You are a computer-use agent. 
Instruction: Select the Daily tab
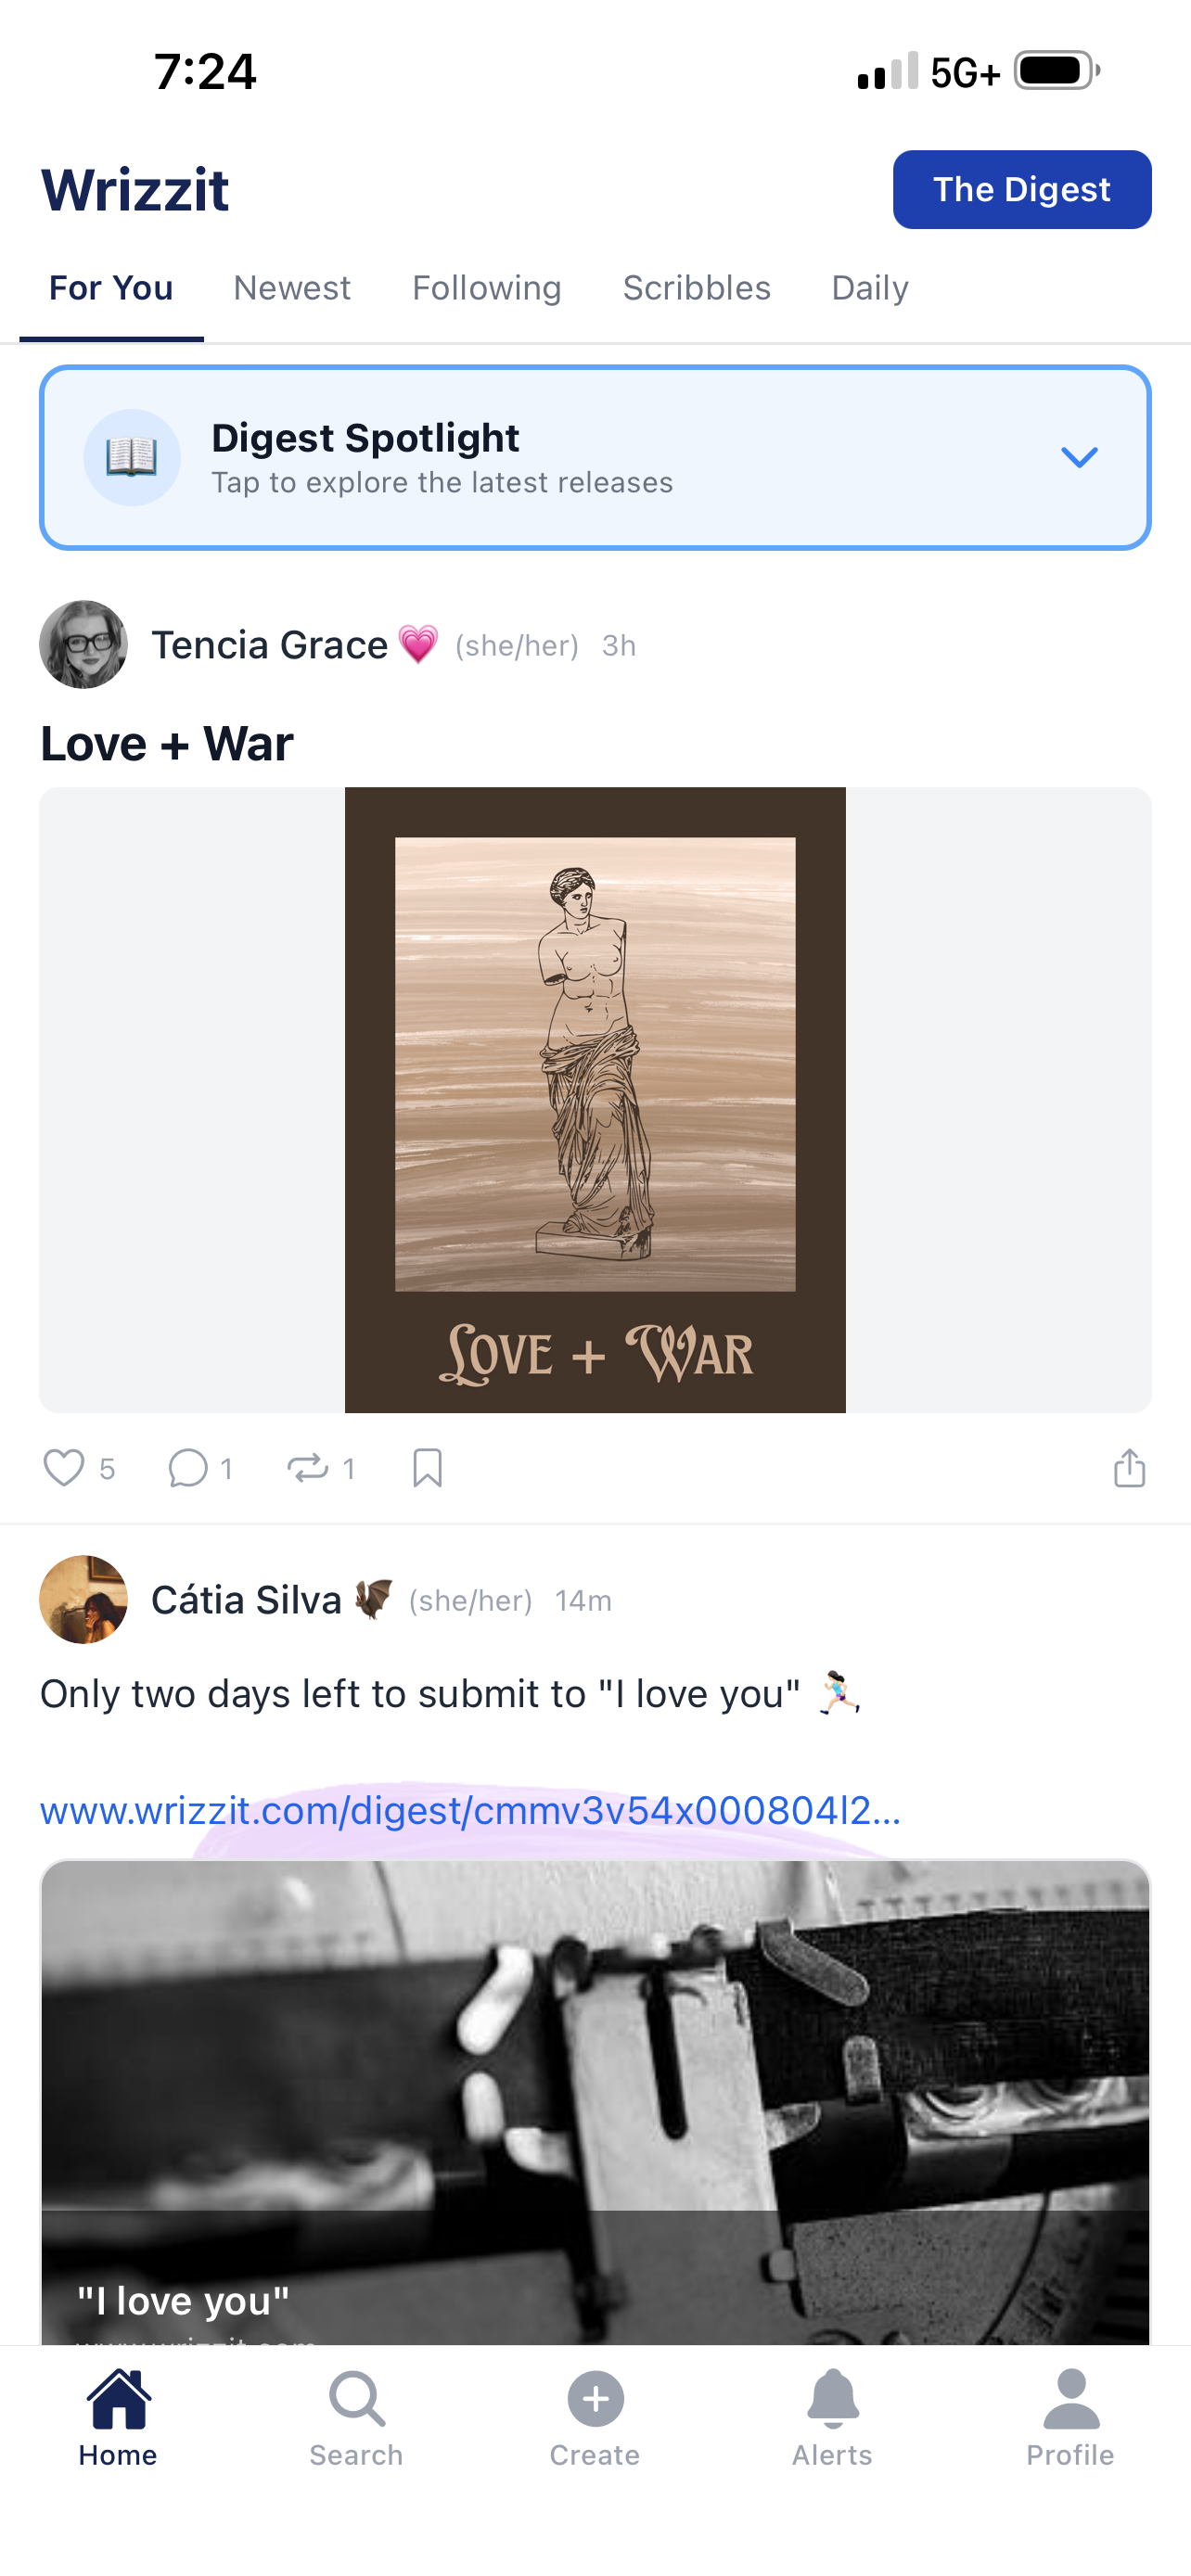coord(870,288)
